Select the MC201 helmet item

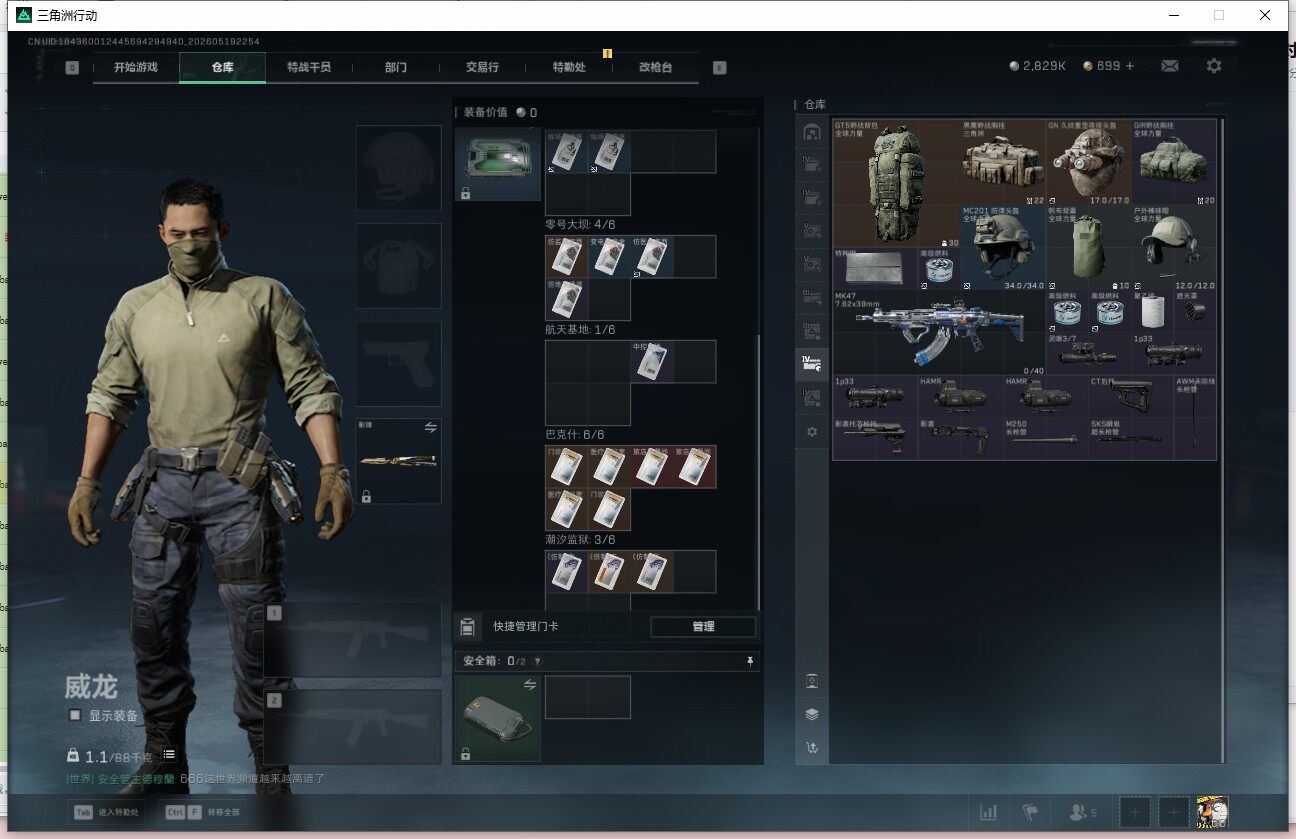[1003, 248]
